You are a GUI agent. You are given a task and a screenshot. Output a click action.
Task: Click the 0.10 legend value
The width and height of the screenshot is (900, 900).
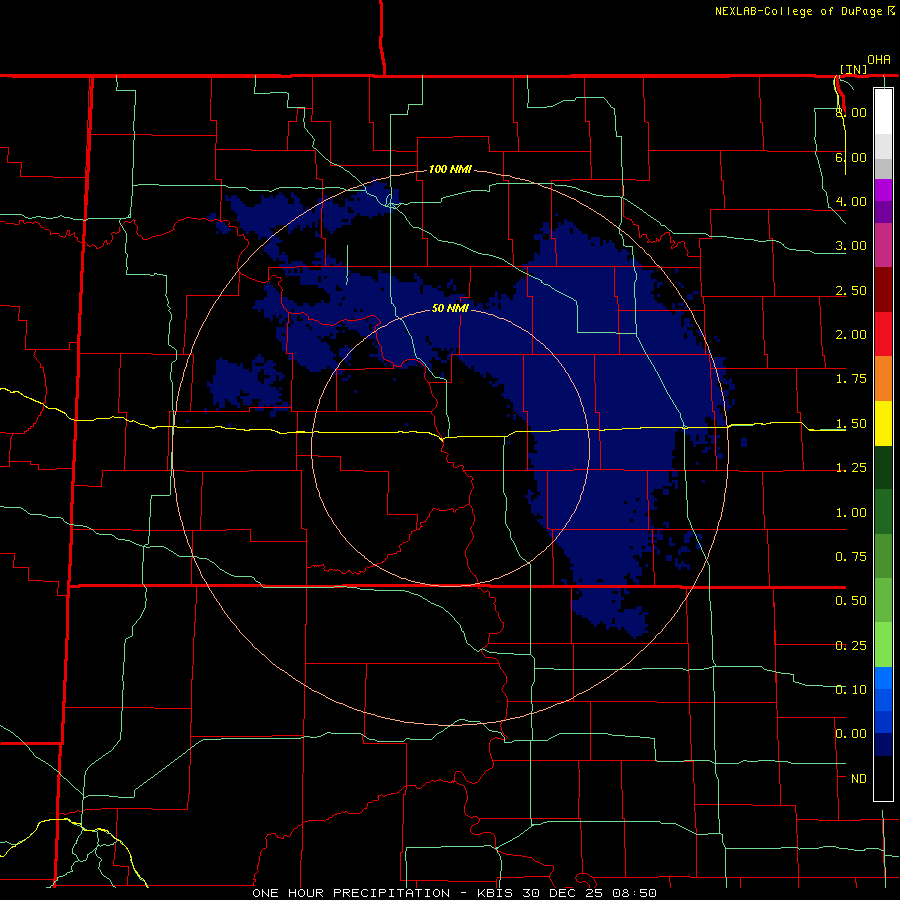tap(851, 690)
